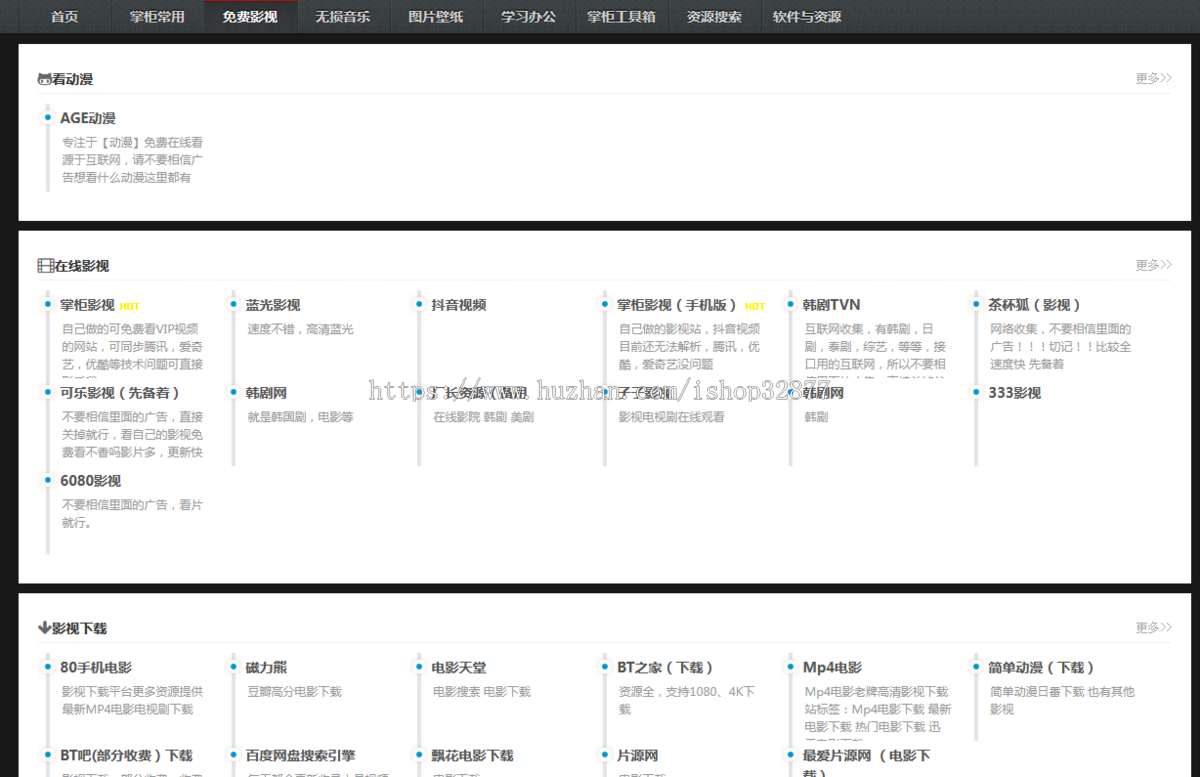Open the 80手机电影 download link
The width and height of the screenshot is (1200, 777).
point(96,667)
